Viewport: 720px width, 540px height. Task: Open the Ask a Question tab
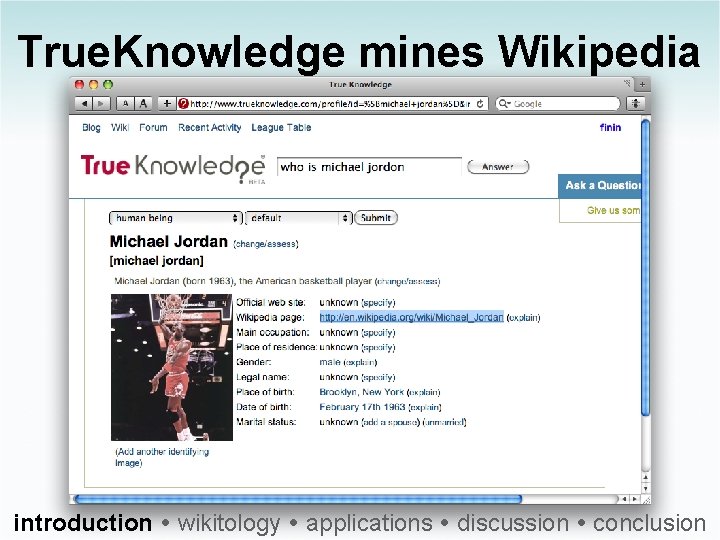[600, 186]
